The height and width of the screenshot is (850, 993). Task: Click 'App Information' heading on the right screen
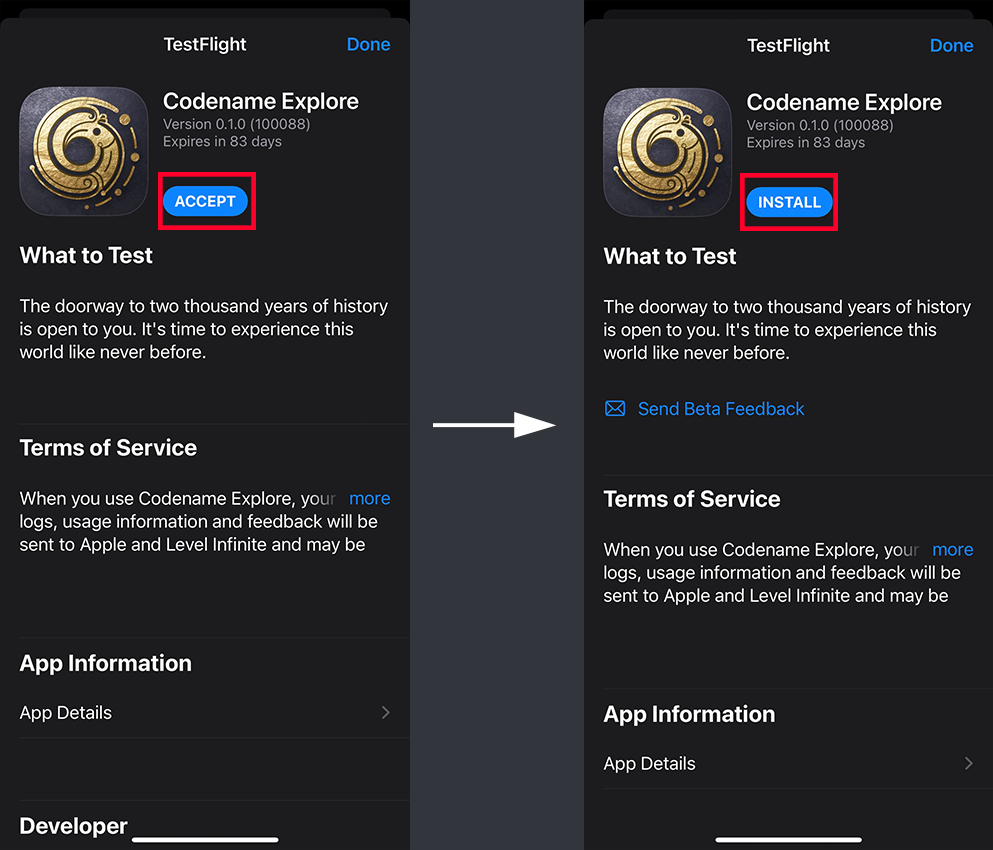click(689, 714)
